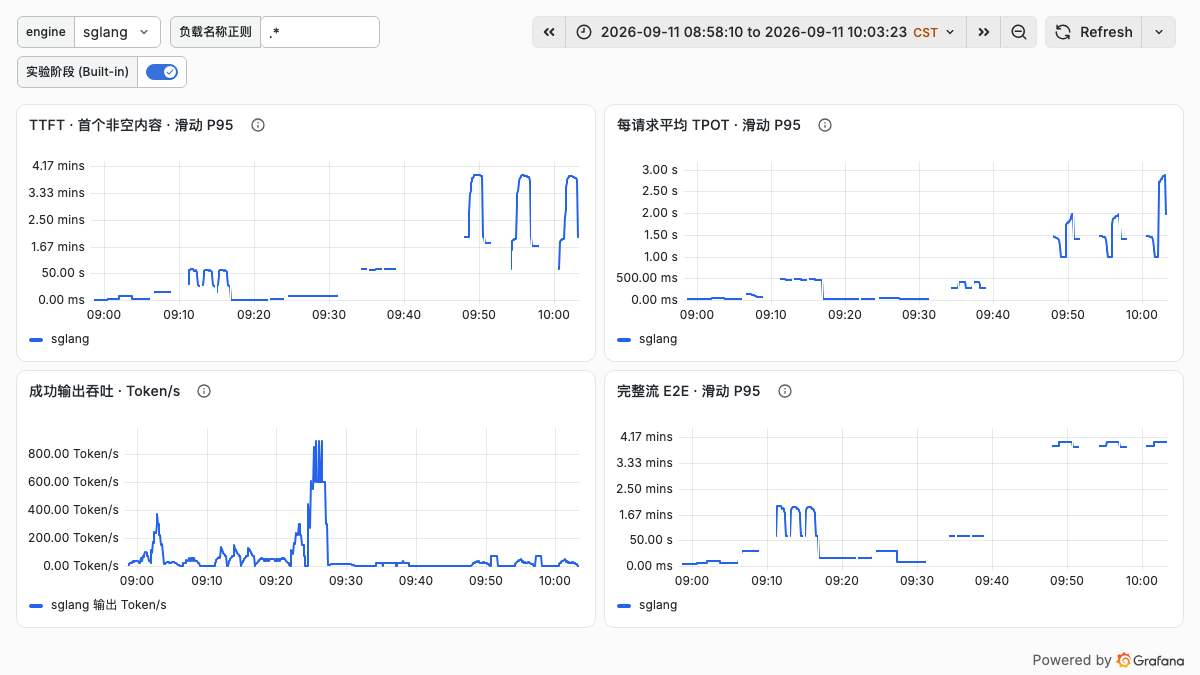1200x675 pixels.
Task: Click 500.00 ms axis label in TPOT panel
Action: pos(647,277)
